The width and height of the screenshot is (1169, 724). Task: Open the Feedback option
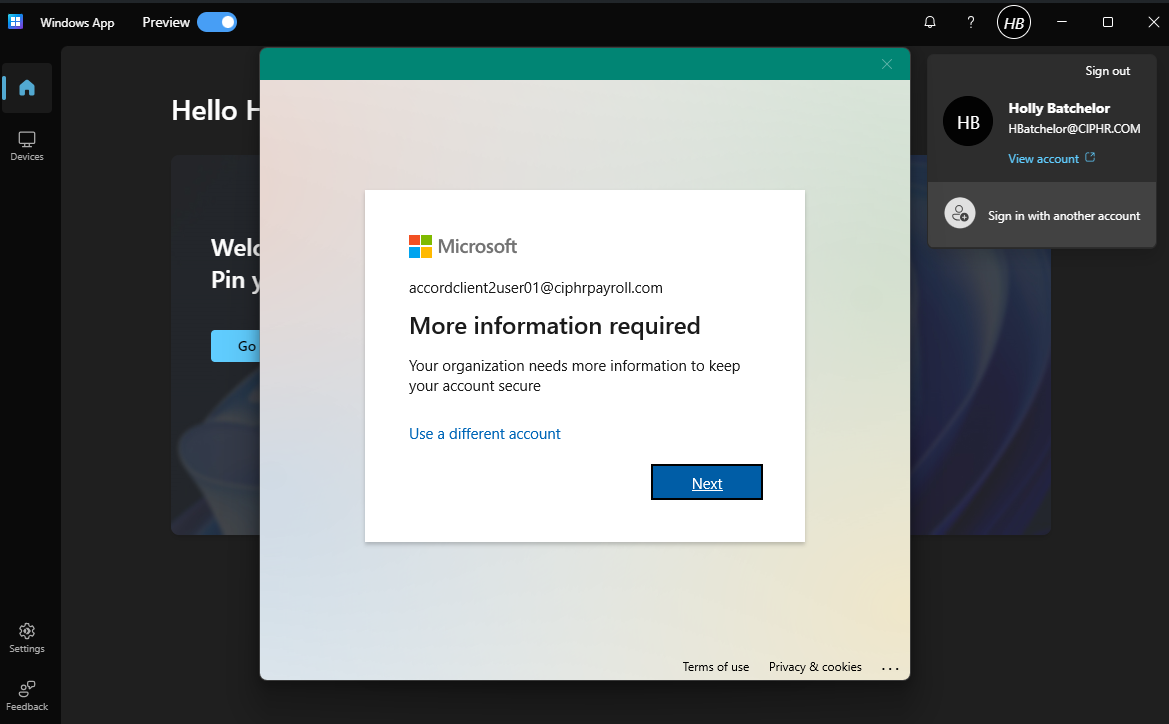tap(27, 696)
